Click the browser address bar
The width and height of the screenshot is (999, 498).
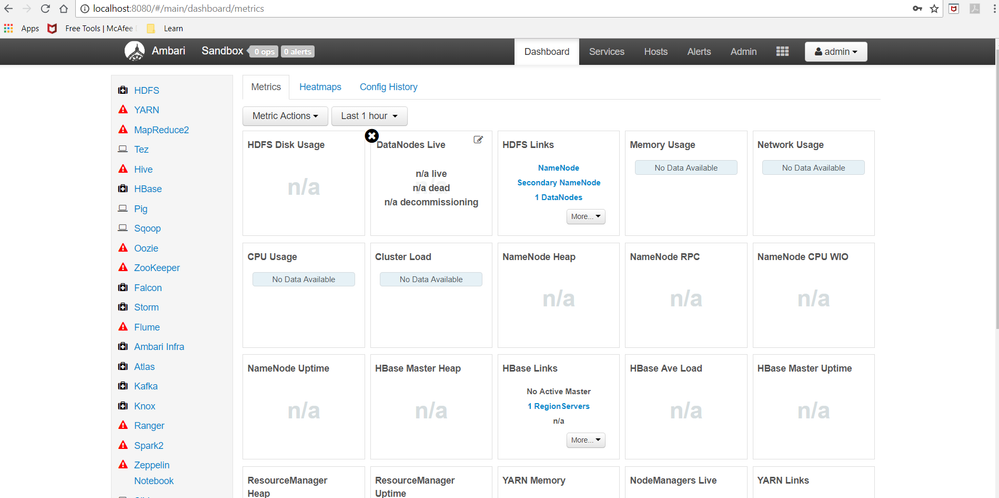coord(497,9)
